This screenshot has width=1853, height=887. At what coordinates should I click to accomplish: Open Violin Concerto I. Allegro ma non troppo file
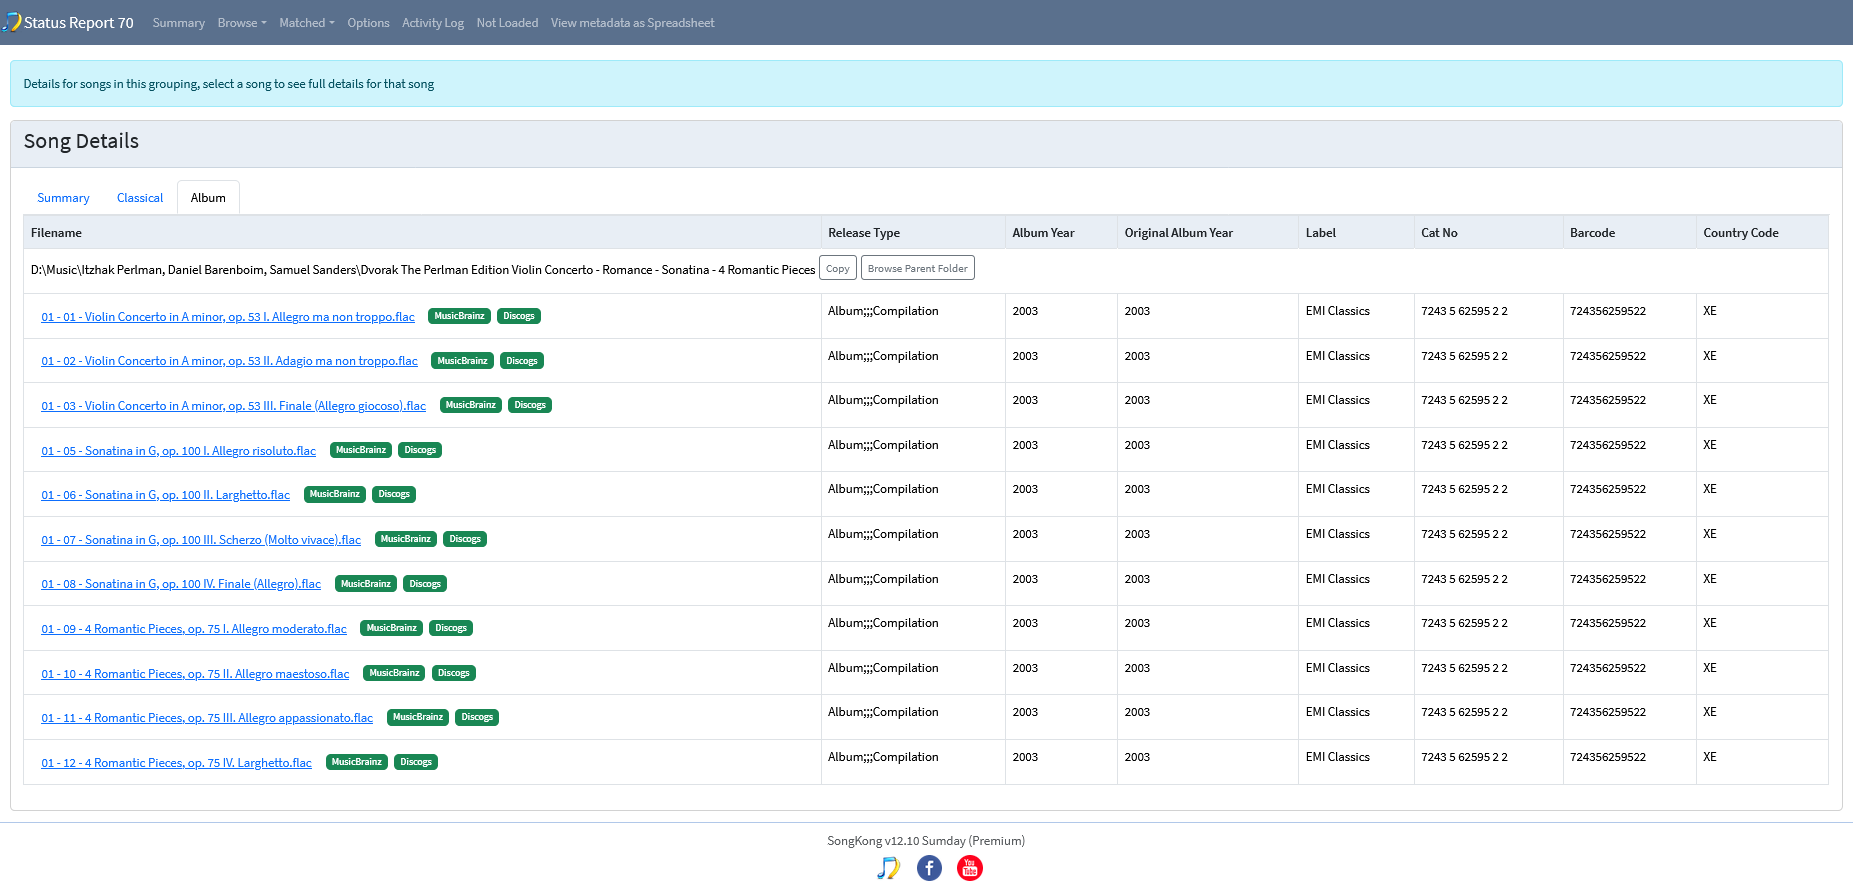228,317
